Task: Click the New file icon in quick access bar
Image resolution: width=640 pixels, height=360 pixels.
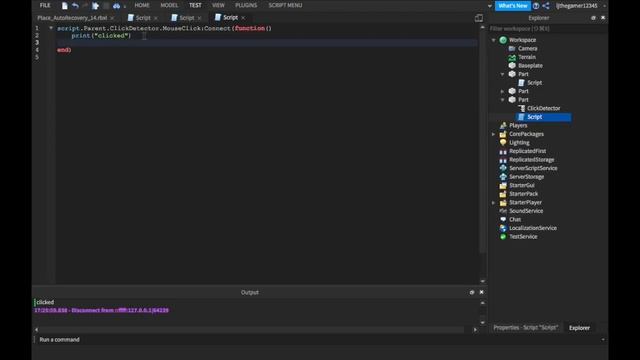Action: click(x=64, y=6)
